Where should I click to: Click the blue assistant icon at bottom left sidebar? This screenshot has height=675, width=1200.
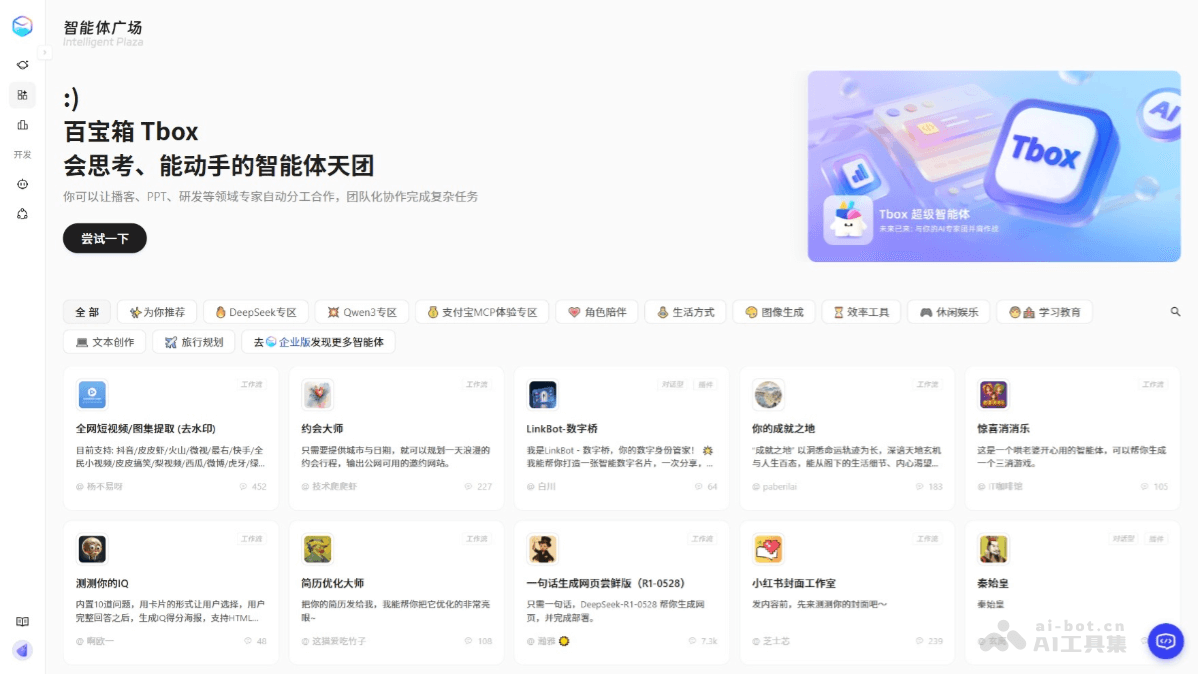pos(22,650)
